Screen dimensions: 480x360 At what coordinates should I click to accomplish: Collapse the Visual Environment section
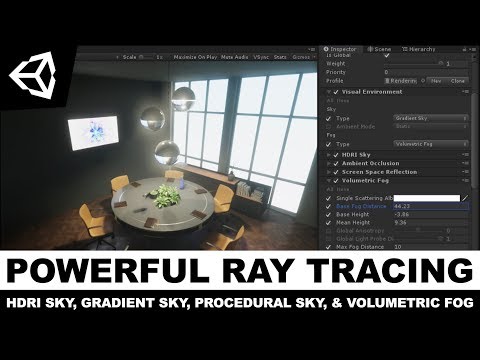pyautogui.click(x=329, y=92)
